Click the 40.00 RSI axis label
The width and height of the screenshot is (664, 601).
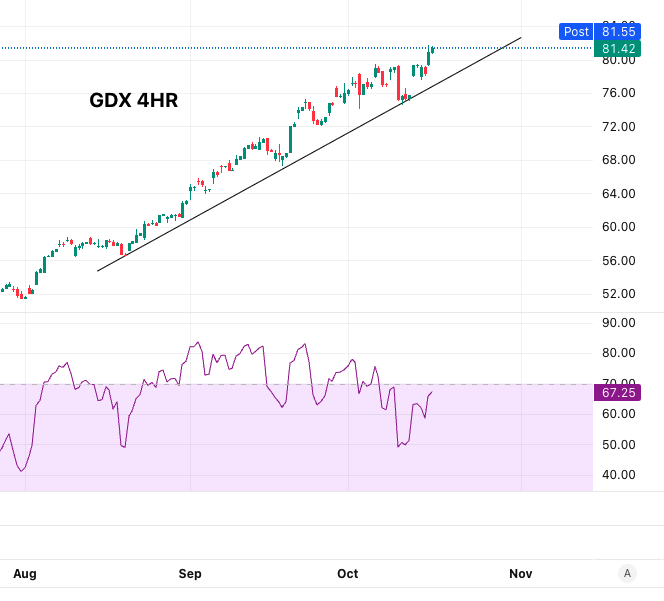(619, 475)
